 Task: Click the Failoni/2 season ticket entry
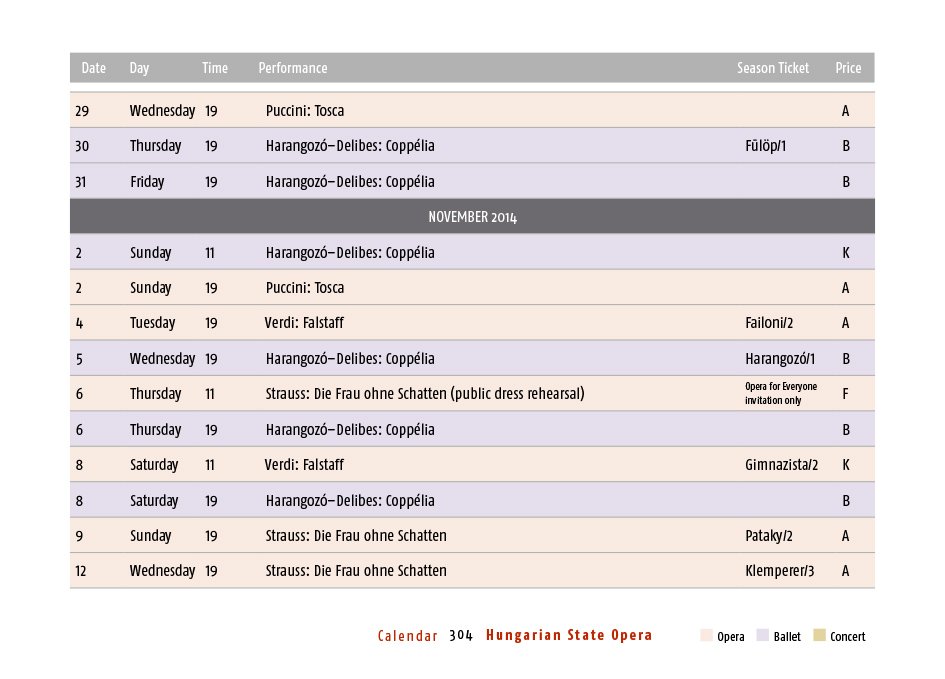click(x=769, y=323)
